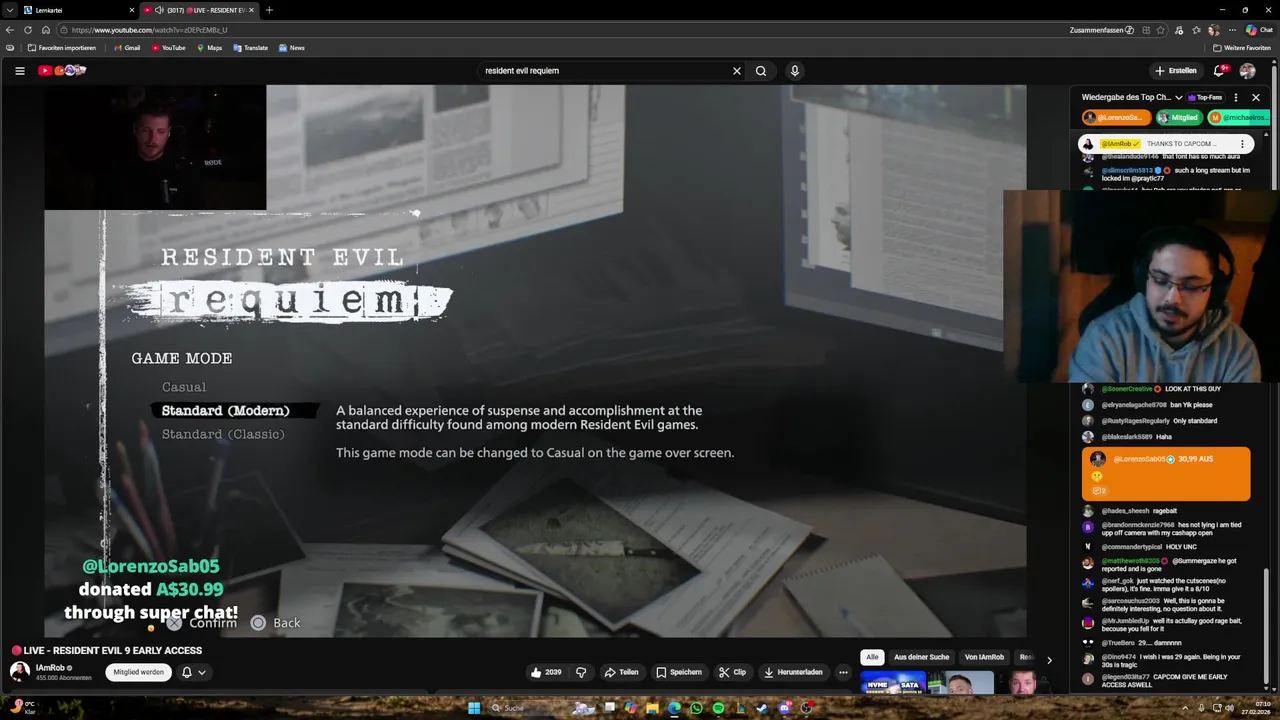1280x720 pixels.
Task: Open WhatsApp from the taskbar
Action: tap(696, 708)
